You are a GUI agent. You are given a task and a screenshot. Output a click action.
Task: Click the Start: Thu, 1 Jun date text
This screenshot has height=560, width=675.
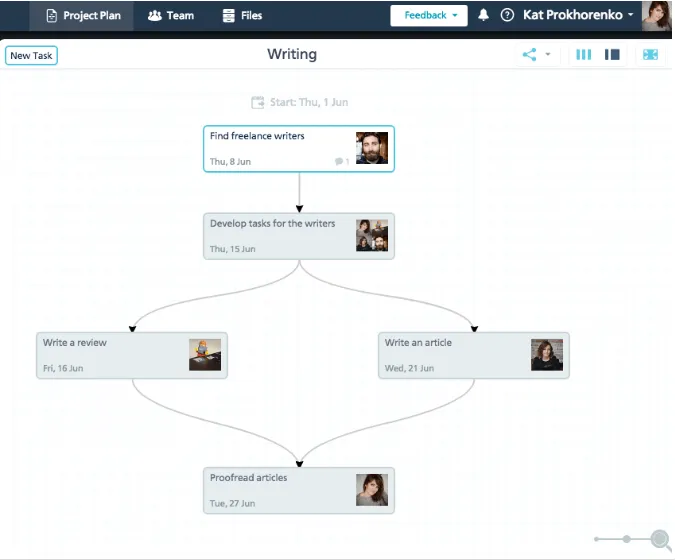pyautogui.click(x=309, y=102)
